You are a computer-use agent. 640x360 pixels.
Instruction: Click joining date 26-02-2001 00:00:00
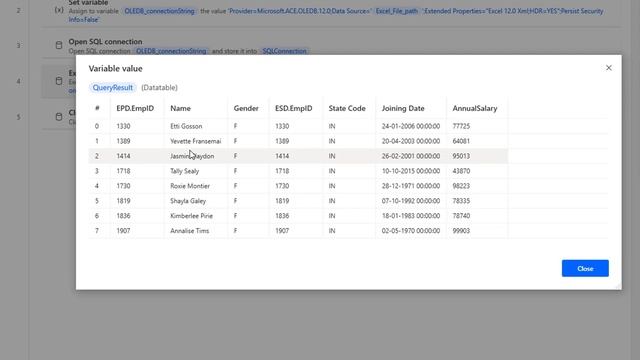pos(411,156)
